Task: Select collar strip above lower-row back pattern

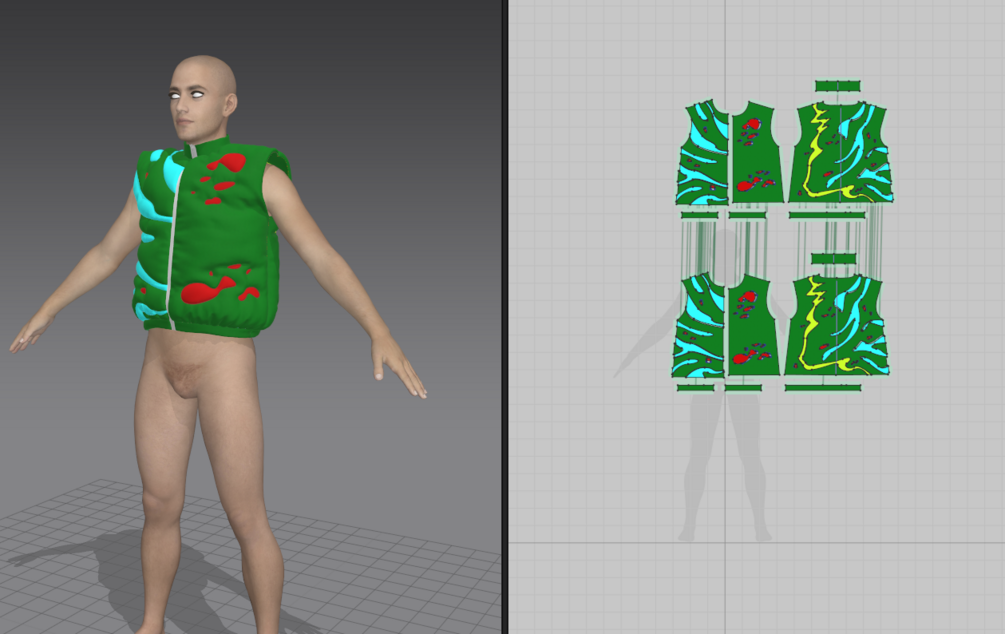Action: pos(833,258)
